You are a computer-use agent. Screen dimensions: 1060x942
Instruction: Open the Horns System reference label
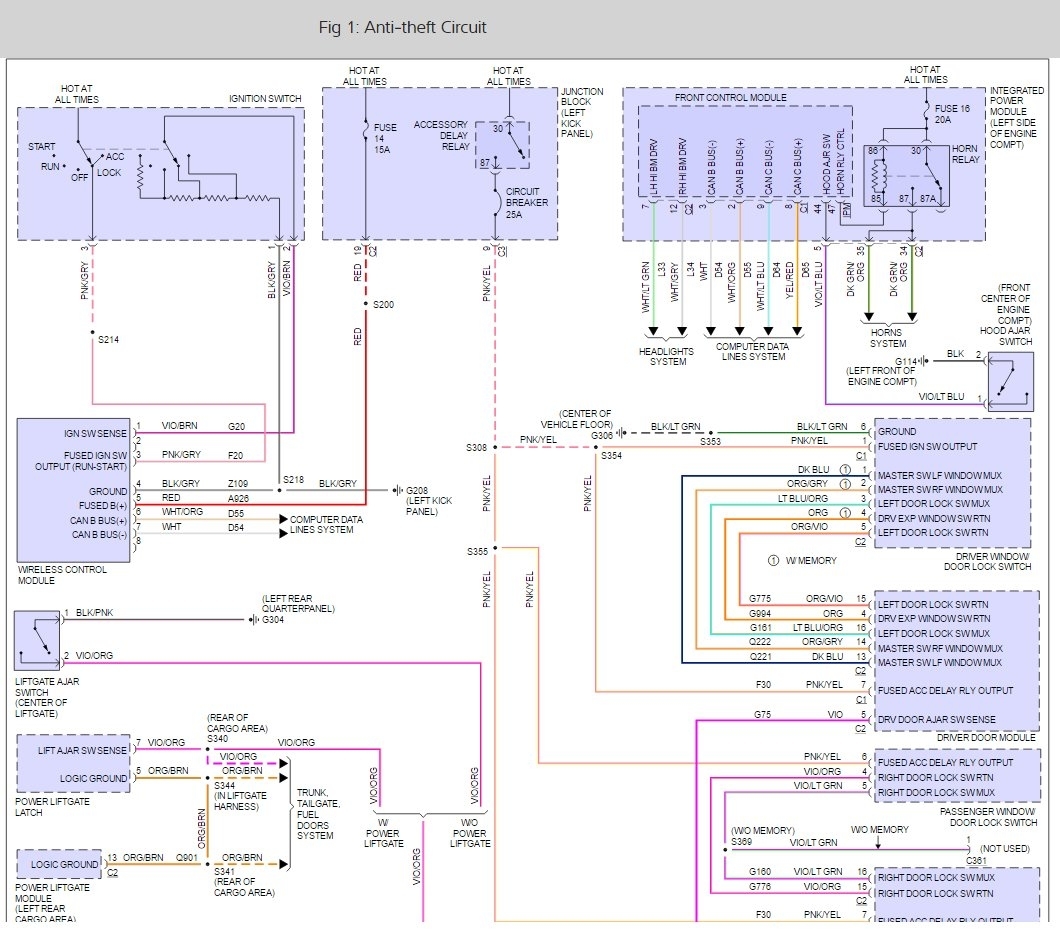tap(886, 338)
